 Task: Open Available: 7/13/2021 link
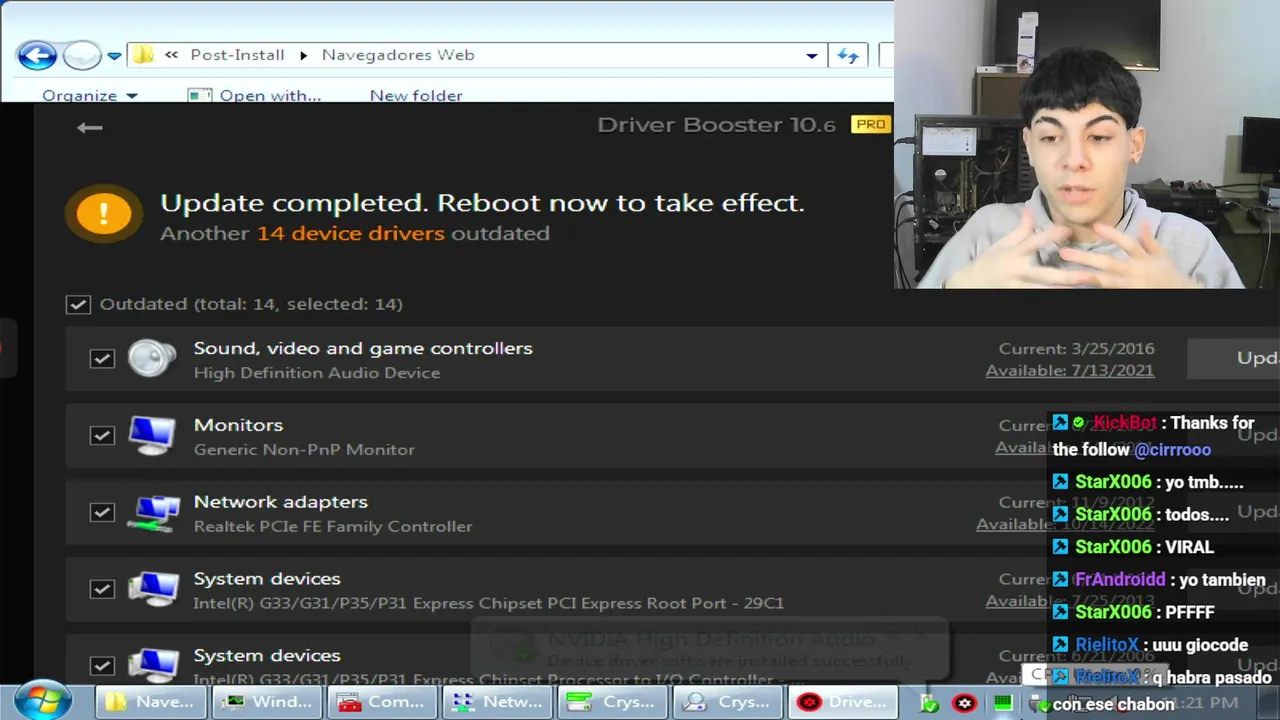[1070, 371]
